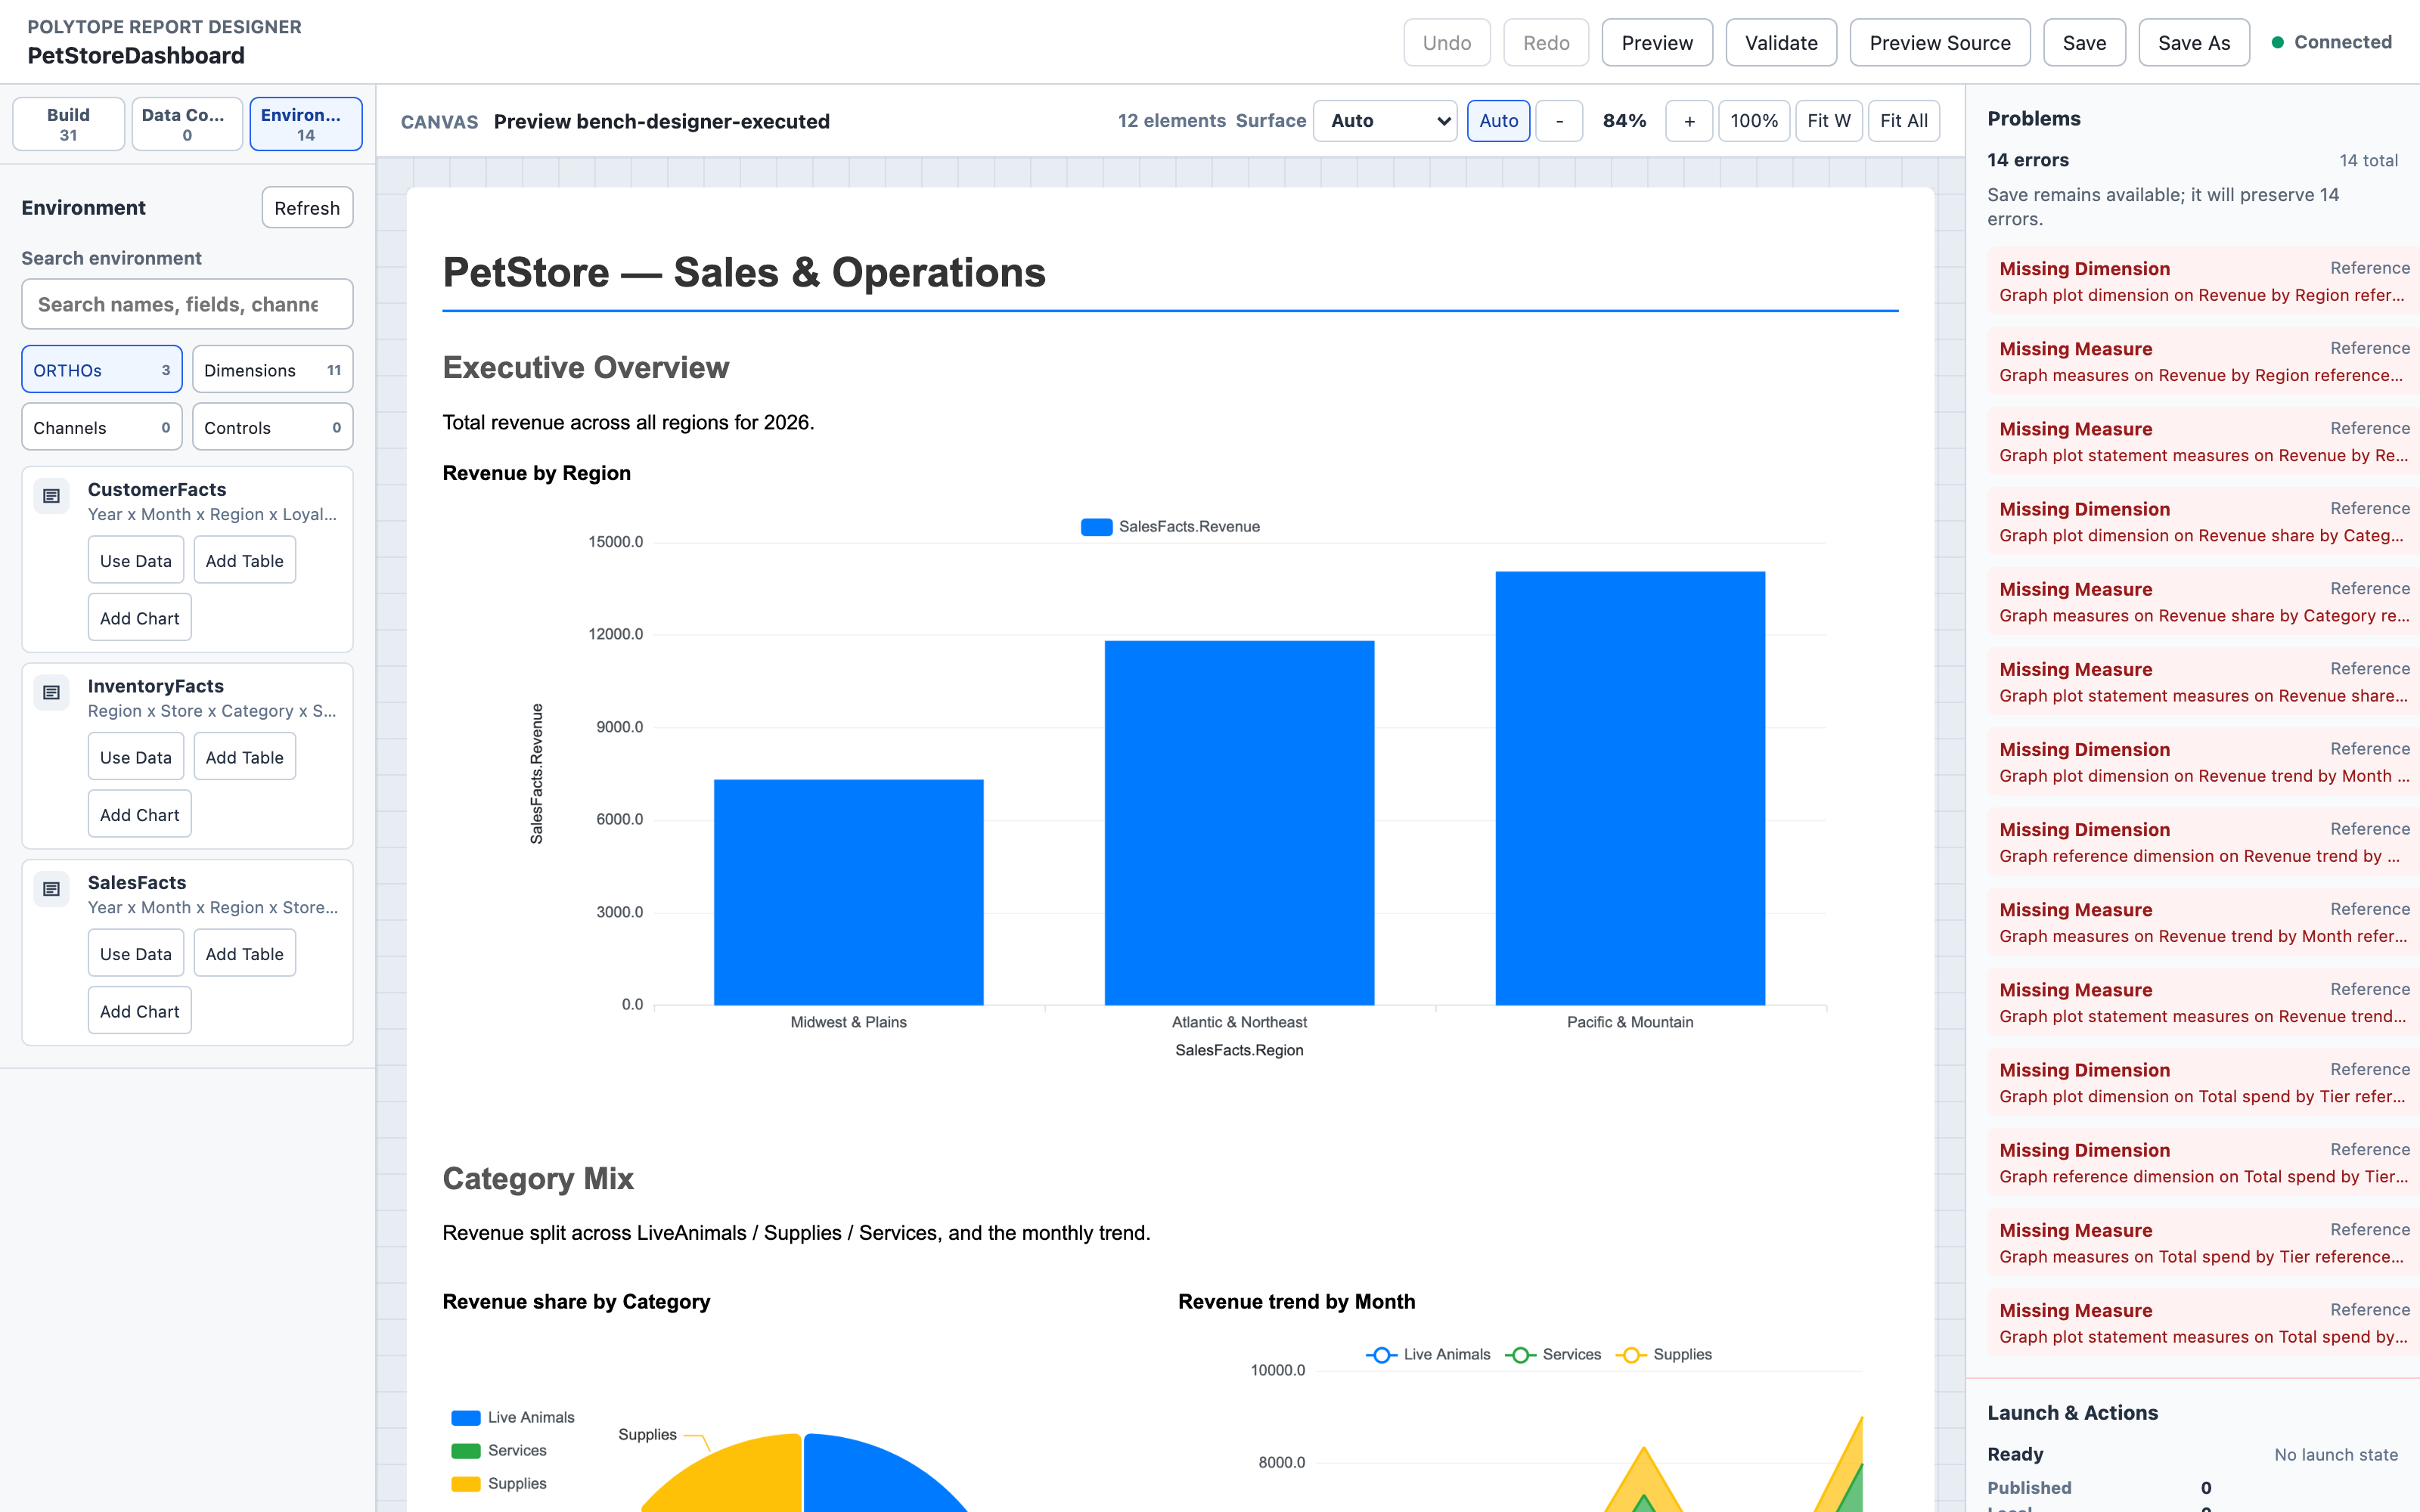Toggle the Auto zoom button
Viewport: 2420px width, 1512px height.
(x=1498, y=121)
